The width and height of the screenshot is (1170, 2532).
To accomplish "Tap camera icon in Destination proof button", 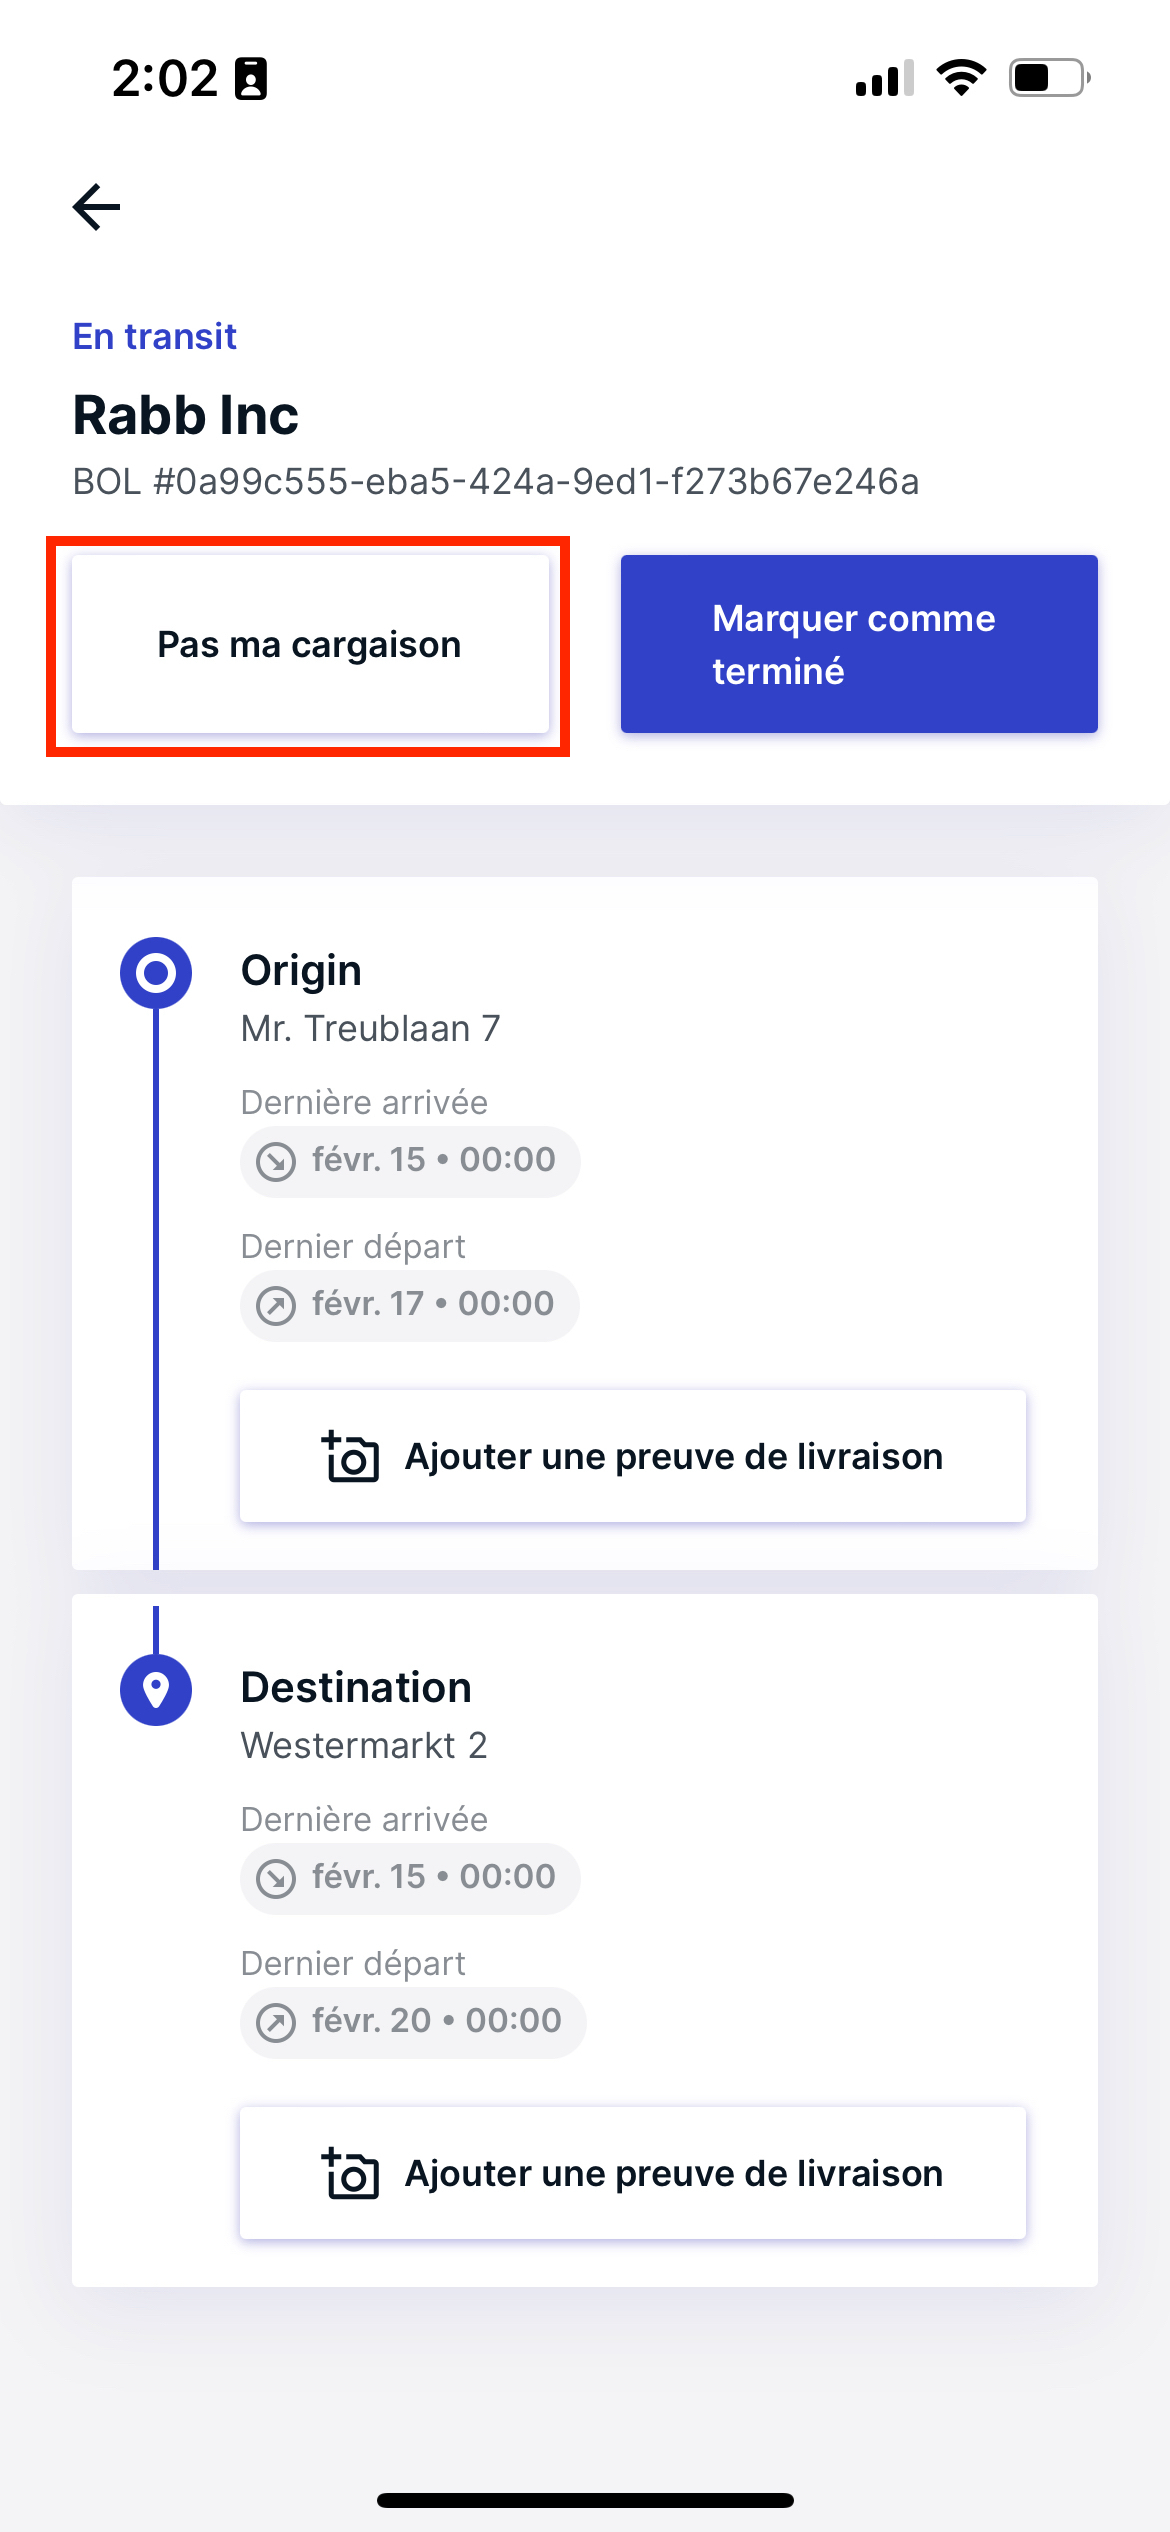I will click(350, 2173).
